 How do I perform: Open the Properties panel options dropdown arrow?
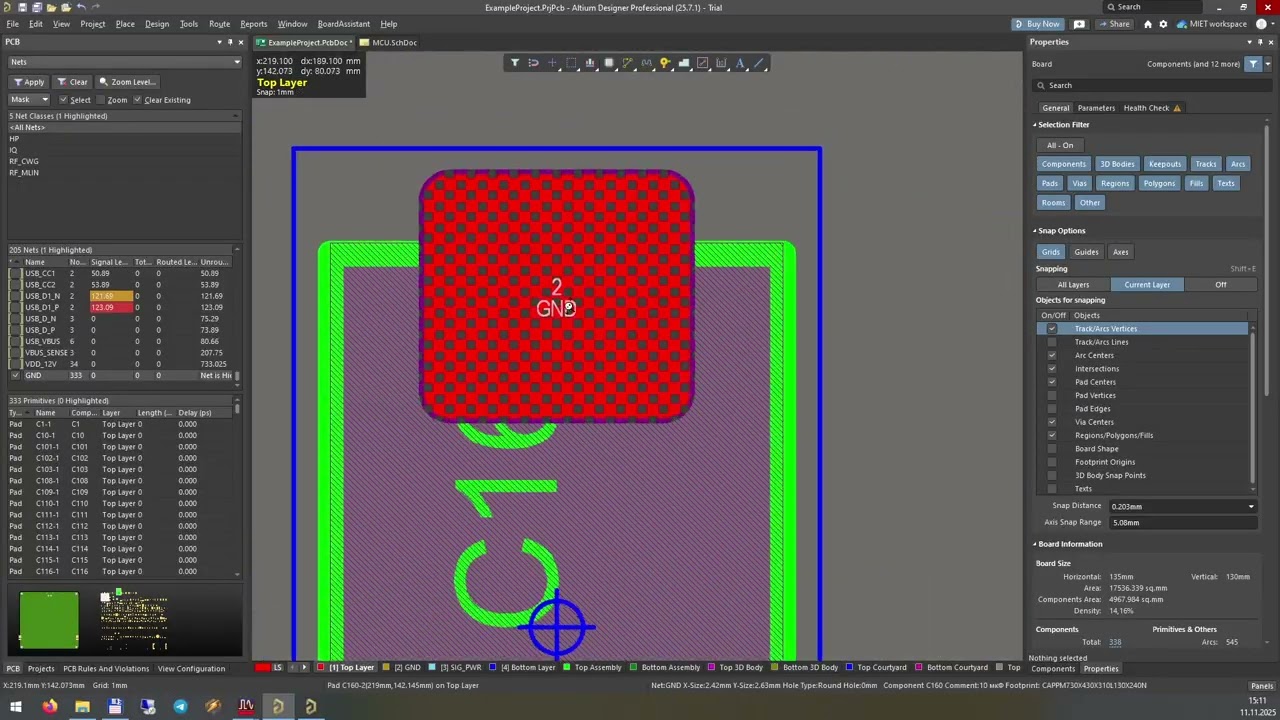click(x=1249, y=42)
